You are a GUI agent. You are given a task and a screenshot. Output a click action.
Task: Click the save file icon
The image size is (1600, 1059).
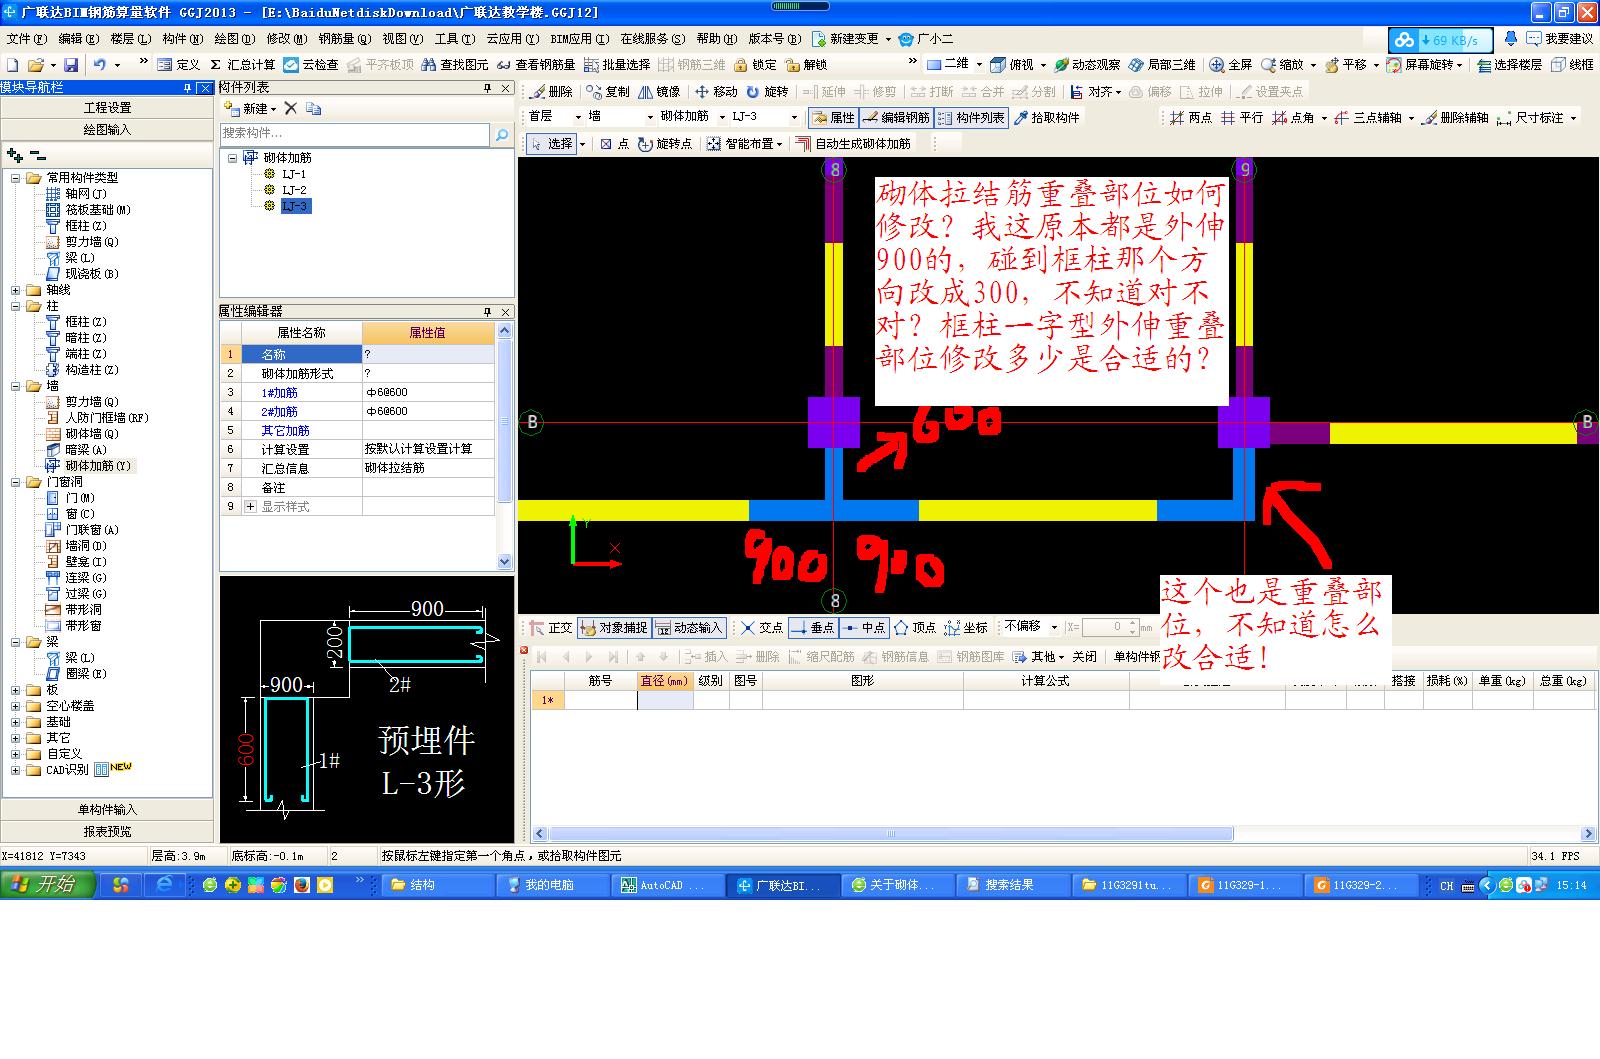[x=73, y=64]
